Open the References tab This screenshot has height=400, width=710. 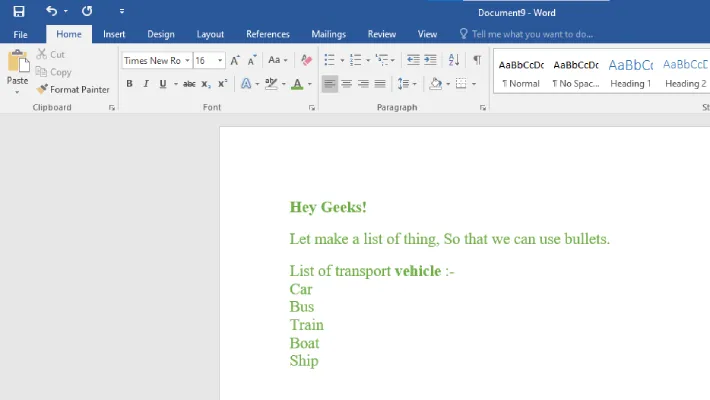(268, 34)
